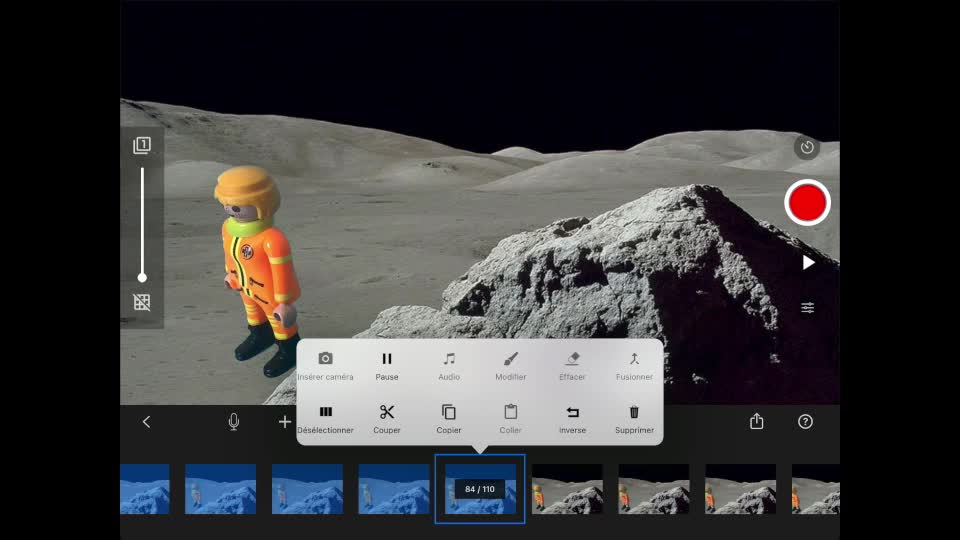960x540 pixels.
Task: Click the Insérer caméra icon
Action: click(325, 359)
